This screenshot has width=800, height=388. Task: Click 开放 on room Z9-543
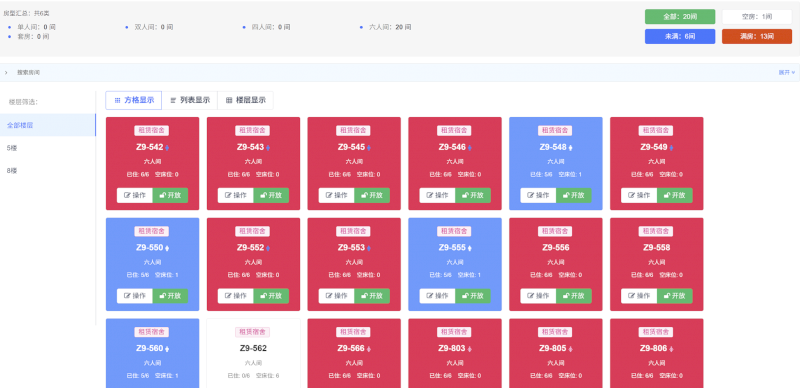(x=271, y=195)
